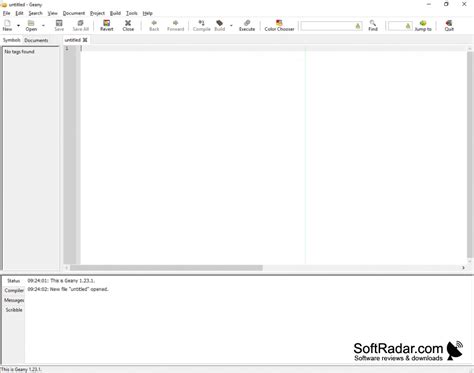The height and width of the screenshot is (373, 474).
Task: Click the 'New file "untitled" opened.' log line
Action: (x=68, y=289)
